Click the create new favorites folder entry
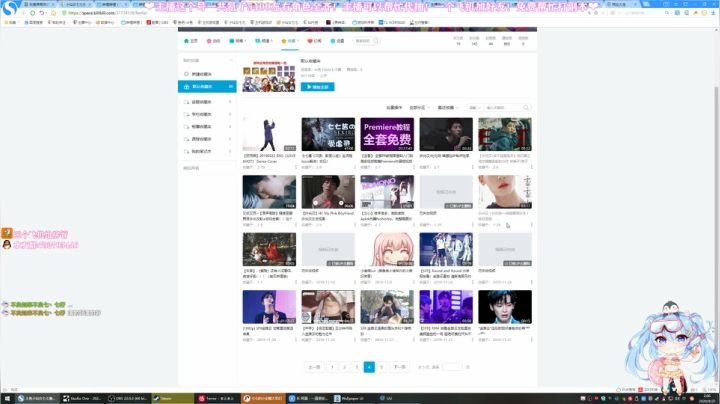720x404 pixels. 207,74
